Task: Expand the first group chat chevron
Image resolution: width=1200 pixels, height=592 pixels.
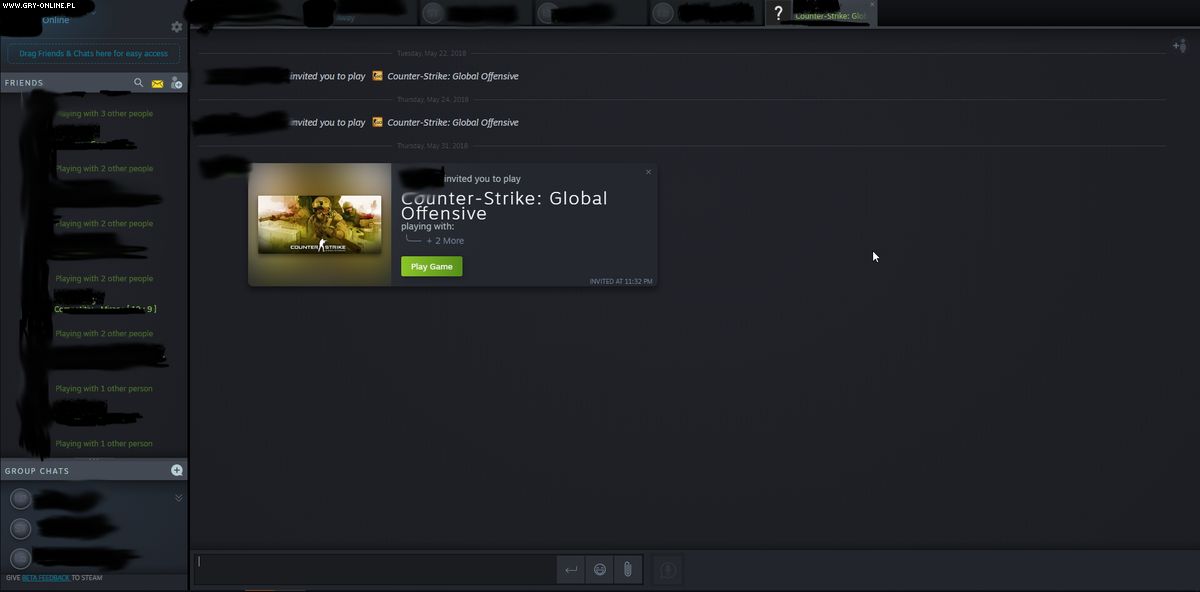Action: pos(179,498)
